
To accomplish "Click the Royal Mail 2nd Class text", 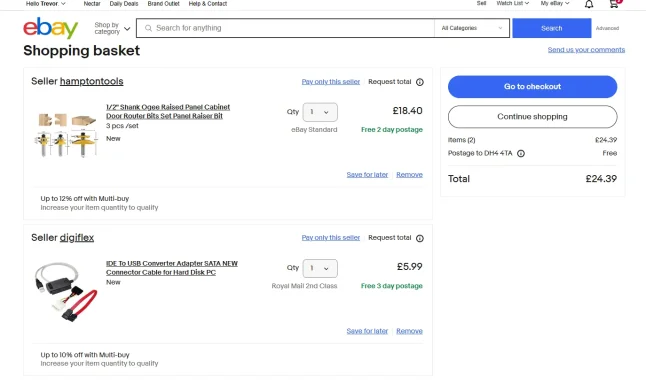I will click(x=304, y=286).
